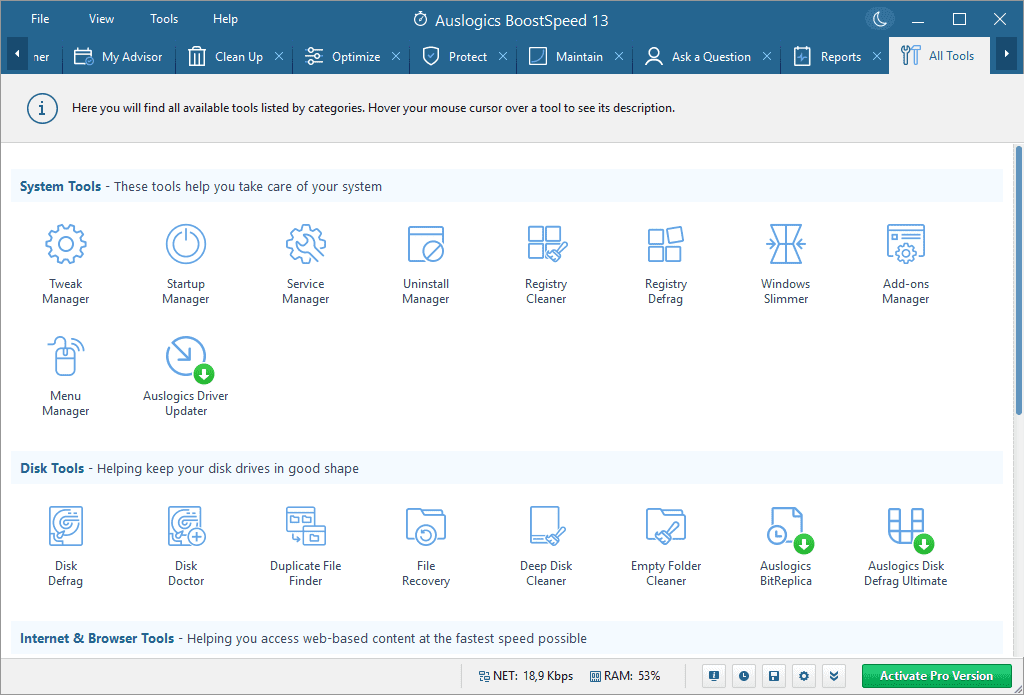Click the exclamation notification icon in status bar
Viewport: 1024px width, 695px height.
point(714,675)
